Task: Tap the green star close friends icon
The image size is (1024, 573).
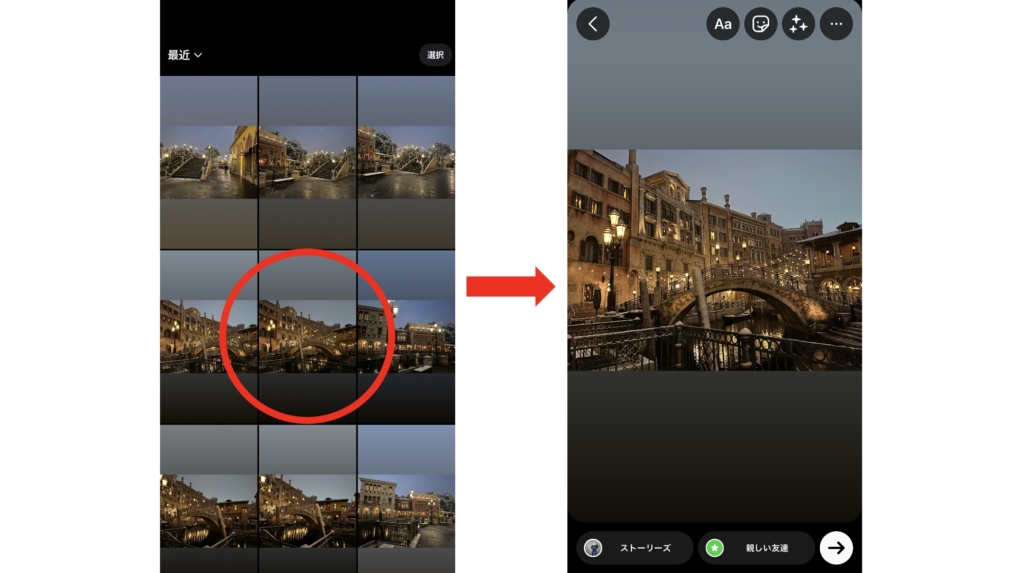Action: click(715, 548)
